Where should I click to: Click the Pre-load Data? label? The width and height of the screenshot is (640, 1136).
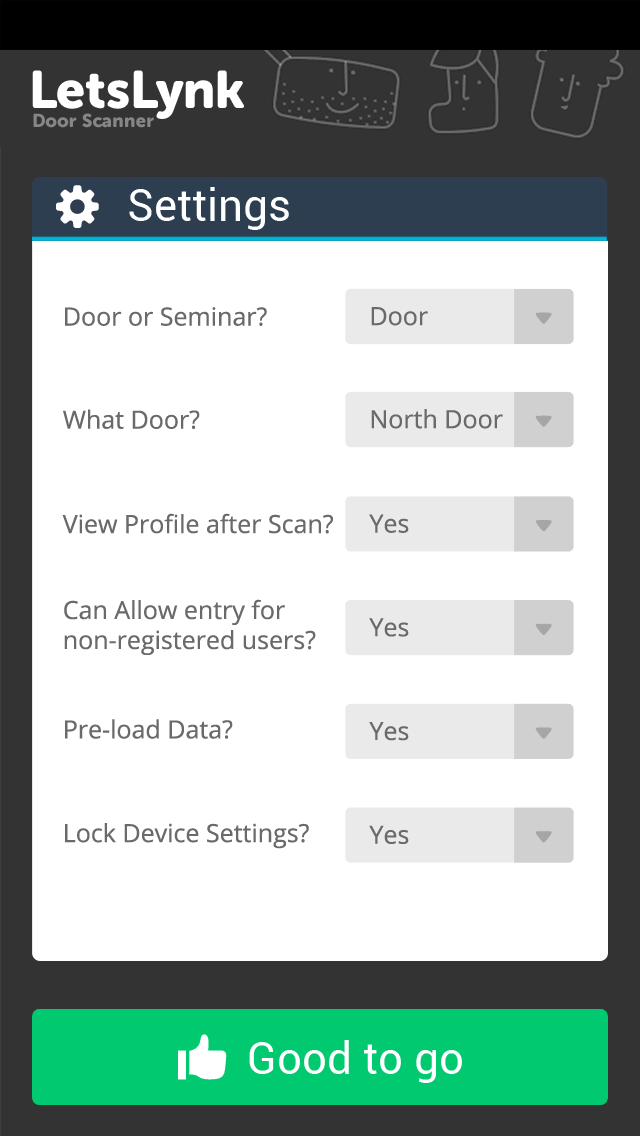point(148,730)
